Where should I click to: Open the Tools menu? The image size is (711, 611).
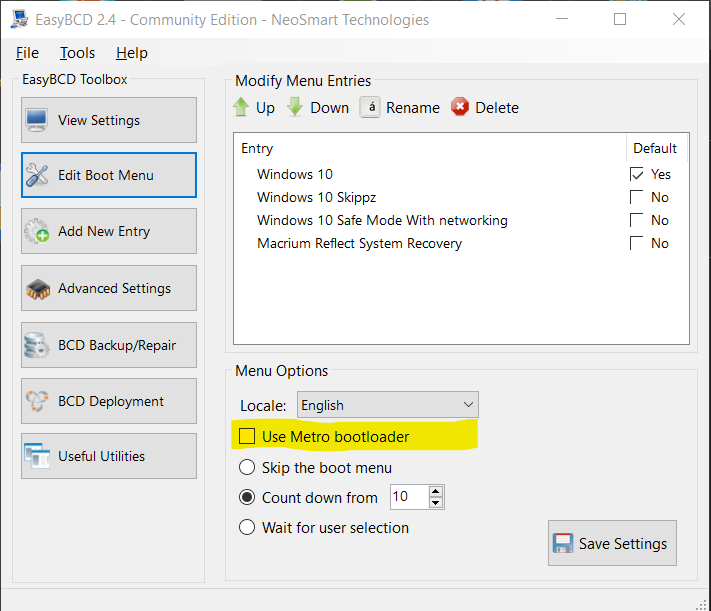(x=77, y=53)
